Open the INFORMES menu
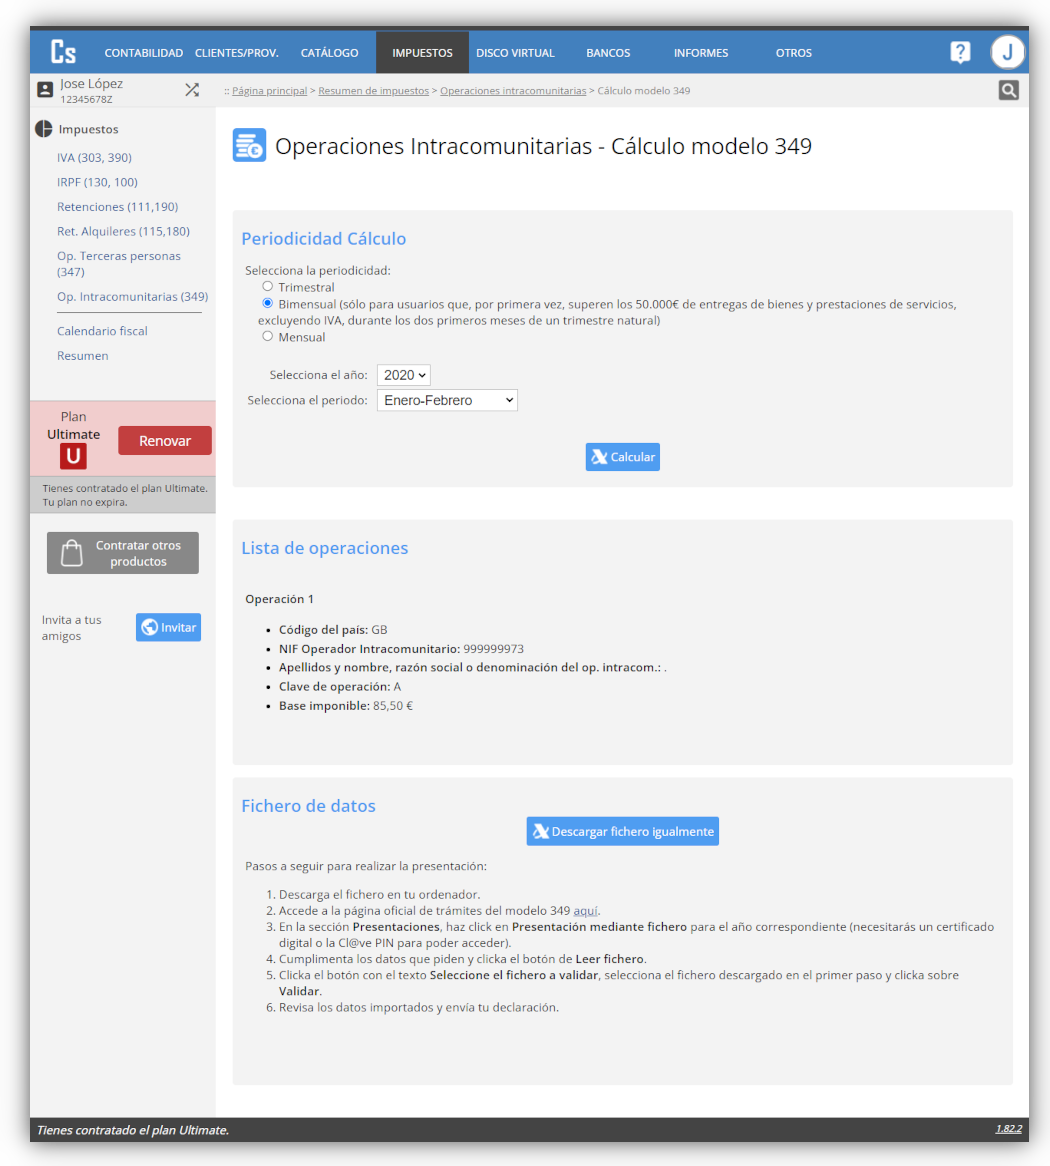 tap(701, 53)
